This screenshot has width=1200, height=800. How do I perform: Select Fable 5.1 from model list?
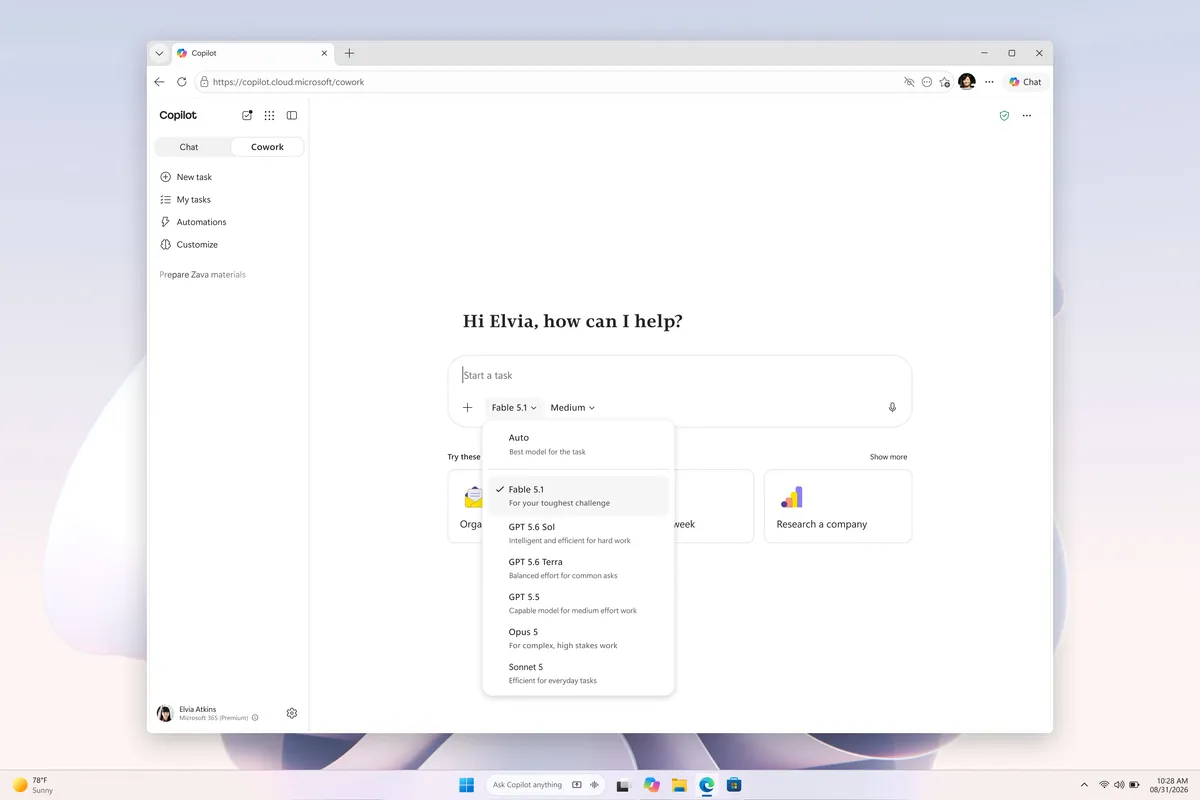click(578, 496)
